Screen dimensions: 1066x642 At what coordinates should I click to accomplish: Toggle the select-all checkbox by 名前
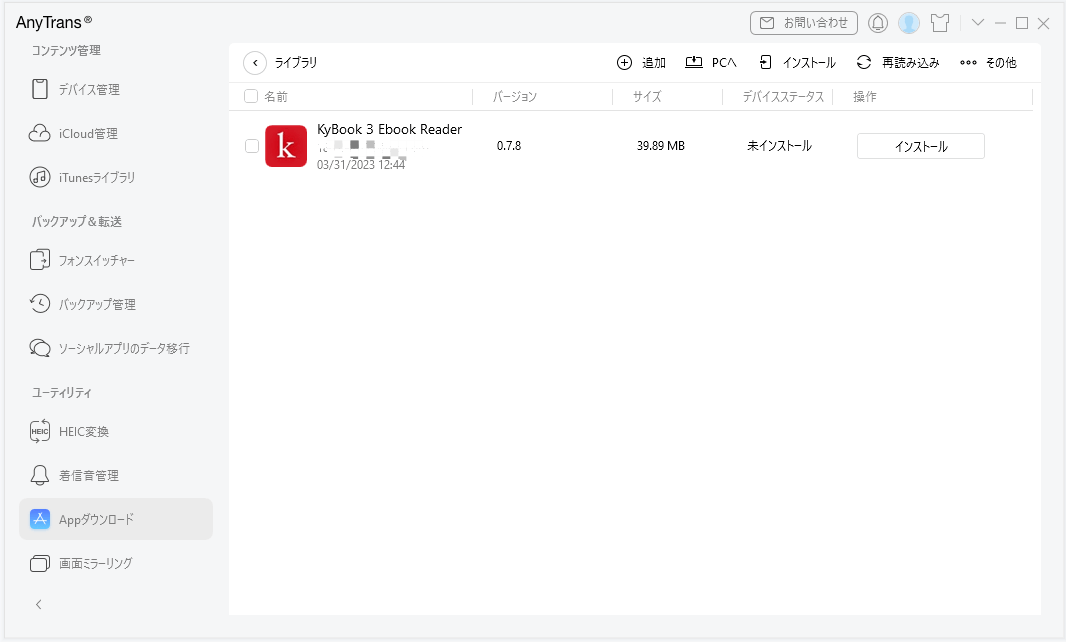coord(251,96)
